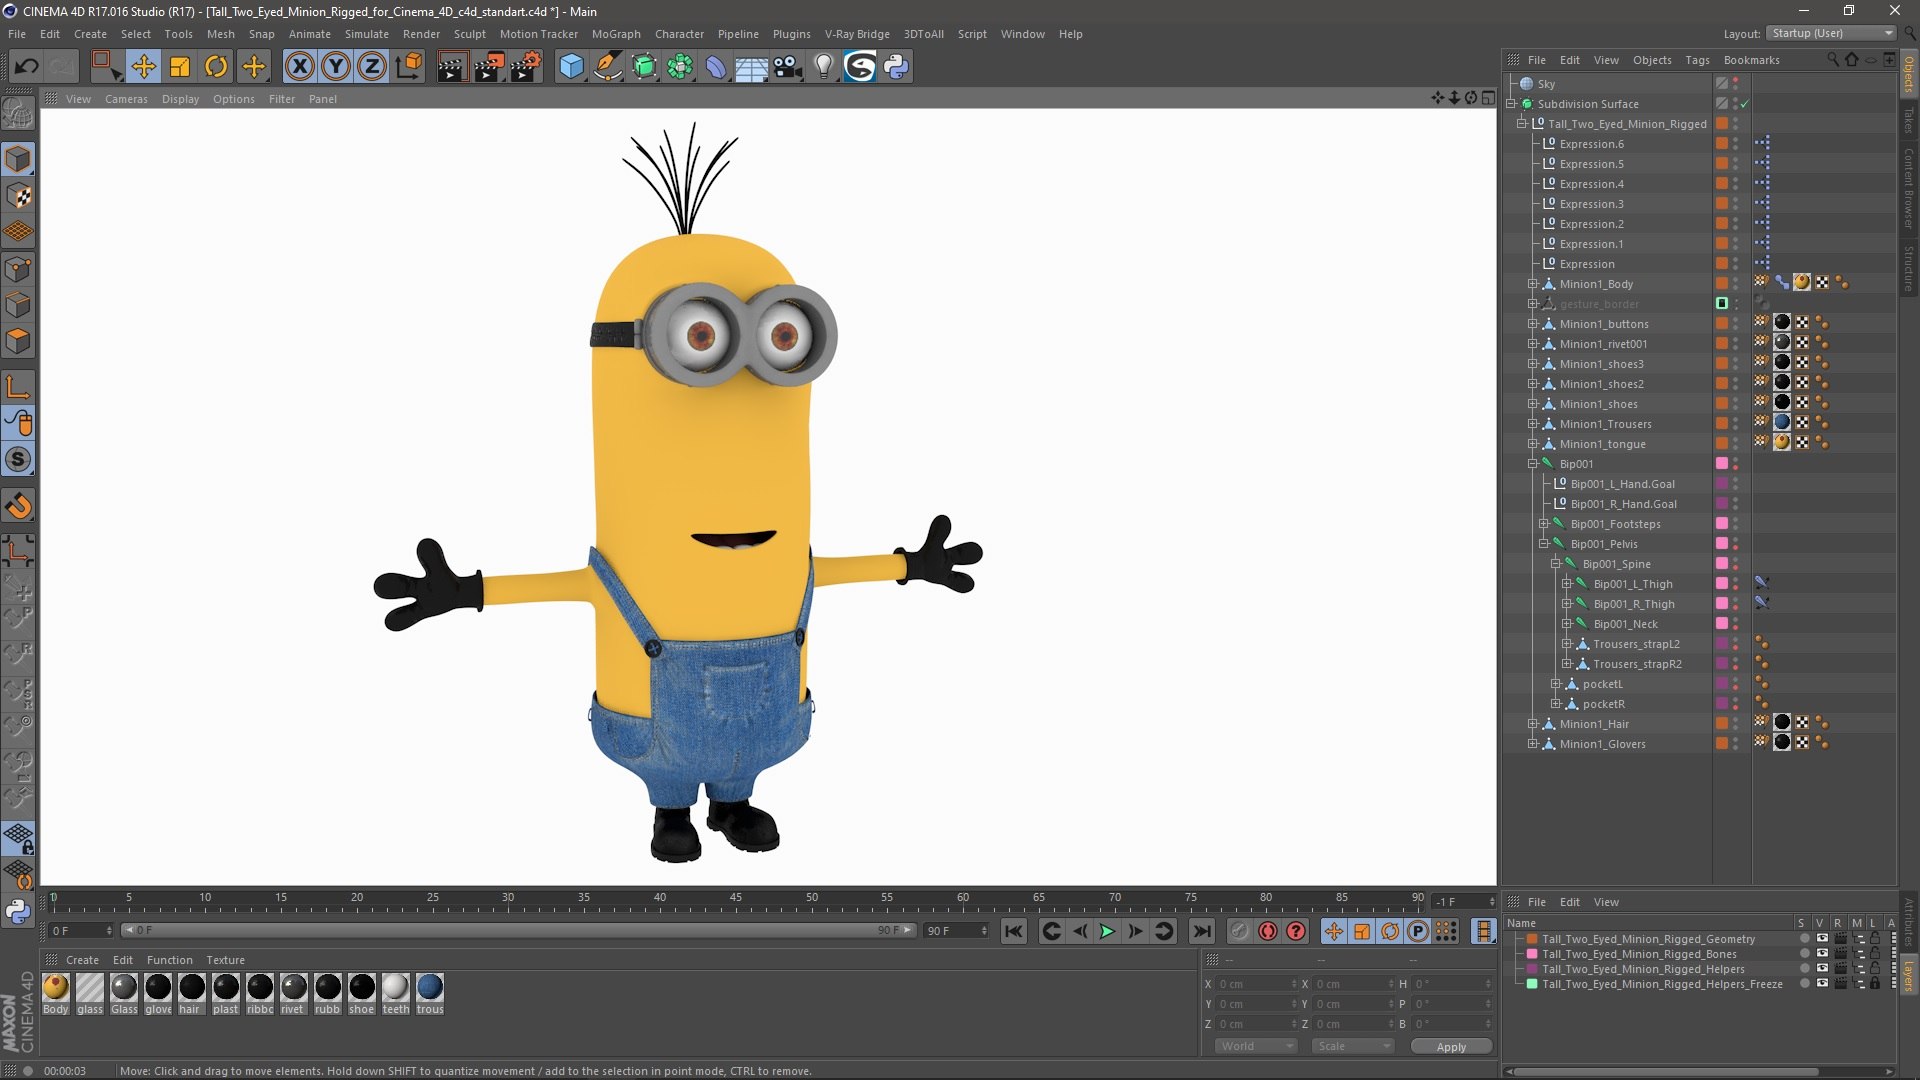This screenshot has width=1920, height=1080.
Task: Open the Character menu
Action: (679, 34)
